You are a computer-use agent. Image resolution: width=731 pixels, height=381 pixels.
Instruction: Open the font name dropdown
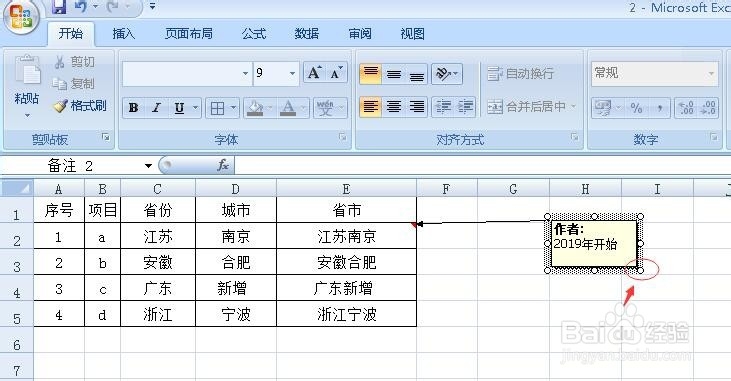245,73
